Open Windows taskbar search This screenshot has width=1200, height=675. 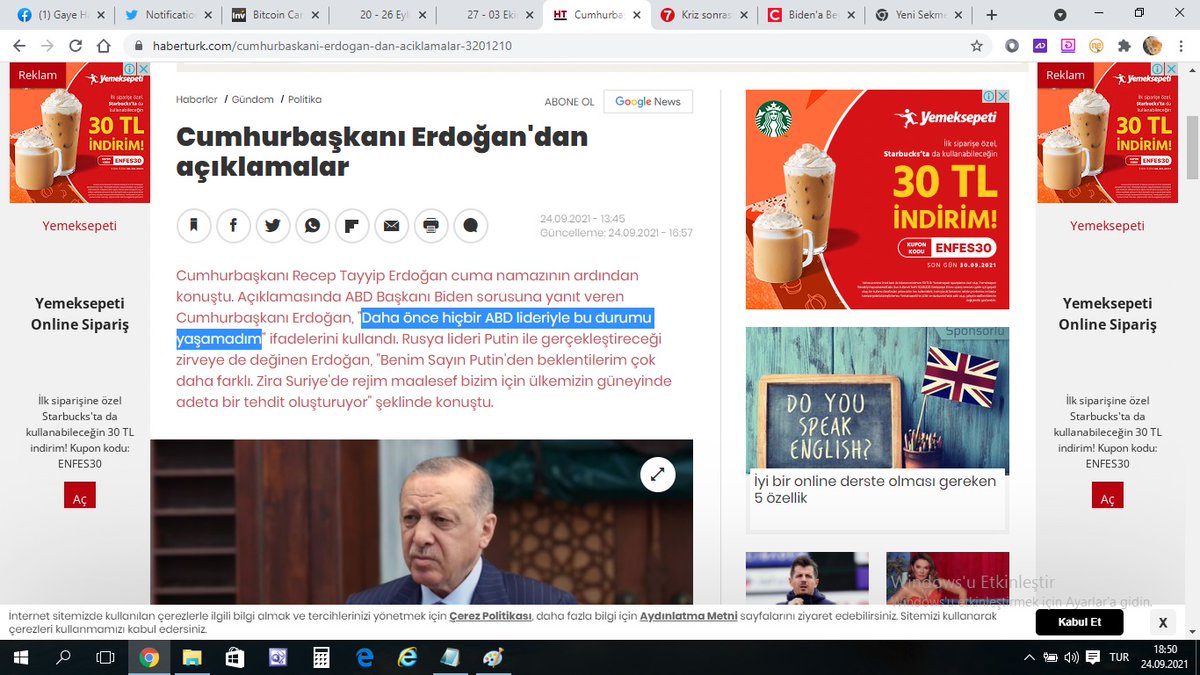click(63, 658)
